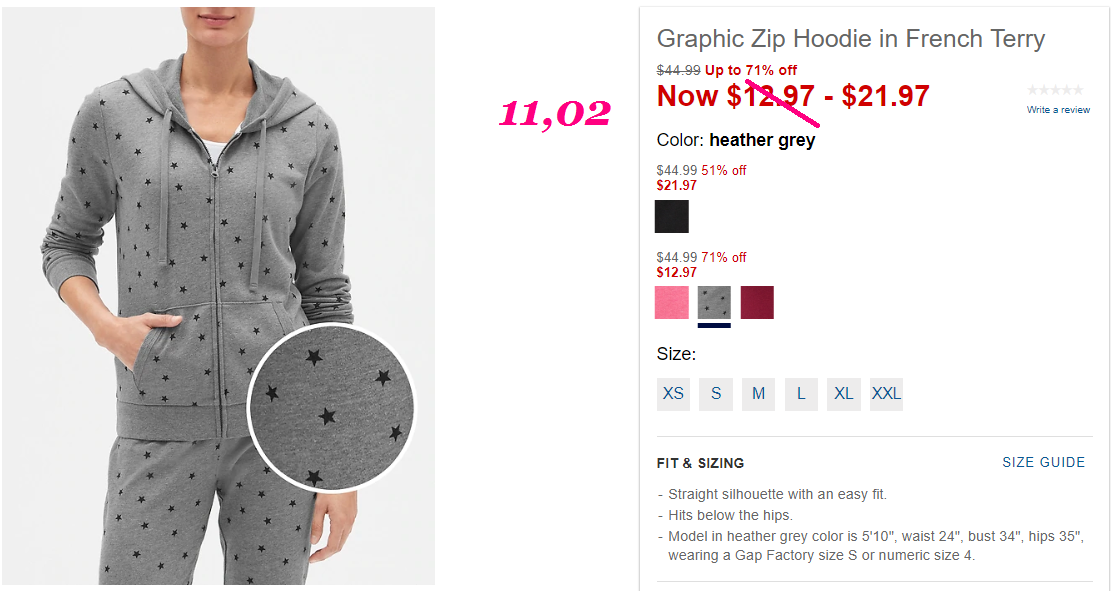Select the heather grey star swatch
The height and width of the screenshot is (591, 1119).
(714, 303)
